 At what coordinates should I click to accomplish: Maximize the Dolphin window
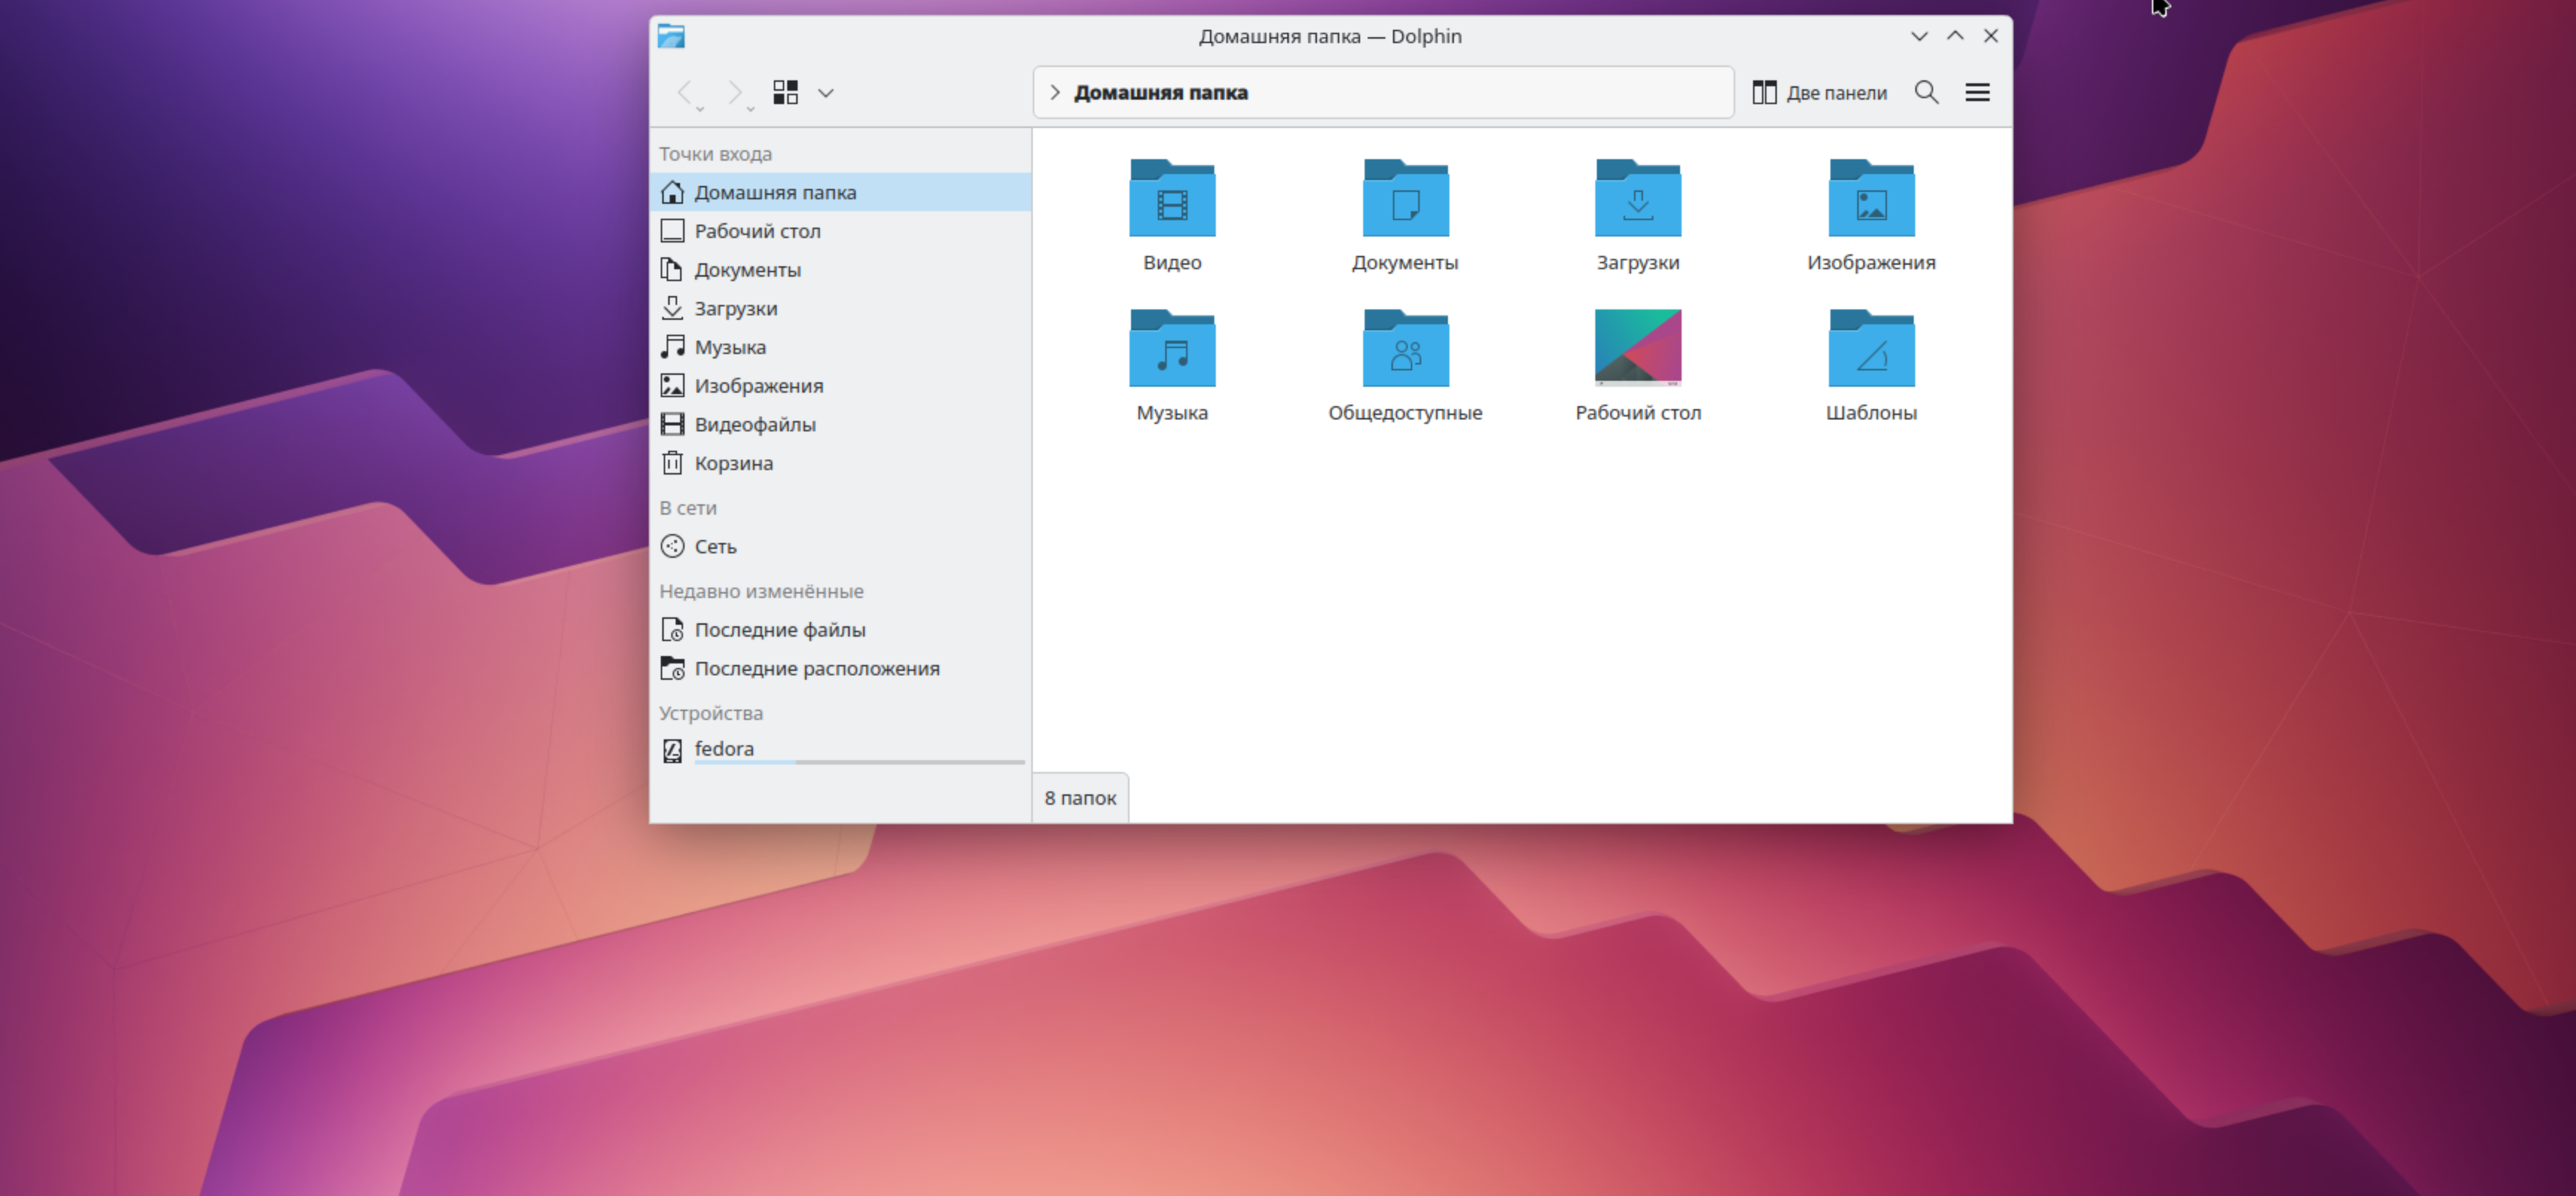1955,36
